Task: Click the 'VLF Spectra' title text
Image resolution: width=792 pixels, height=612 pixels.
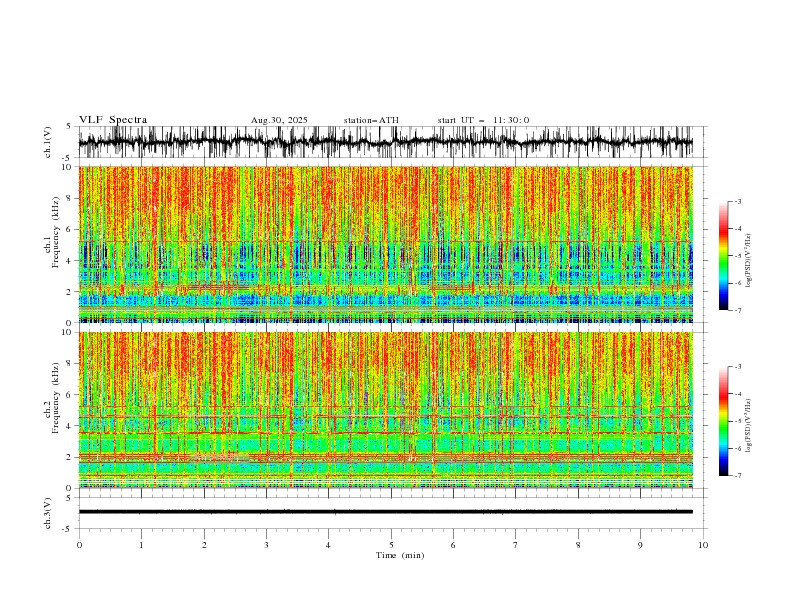Action: coord(113,120)
